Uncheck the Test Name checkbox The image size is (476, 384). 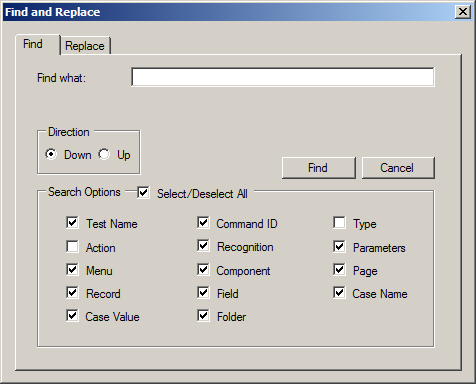[72, 223]
